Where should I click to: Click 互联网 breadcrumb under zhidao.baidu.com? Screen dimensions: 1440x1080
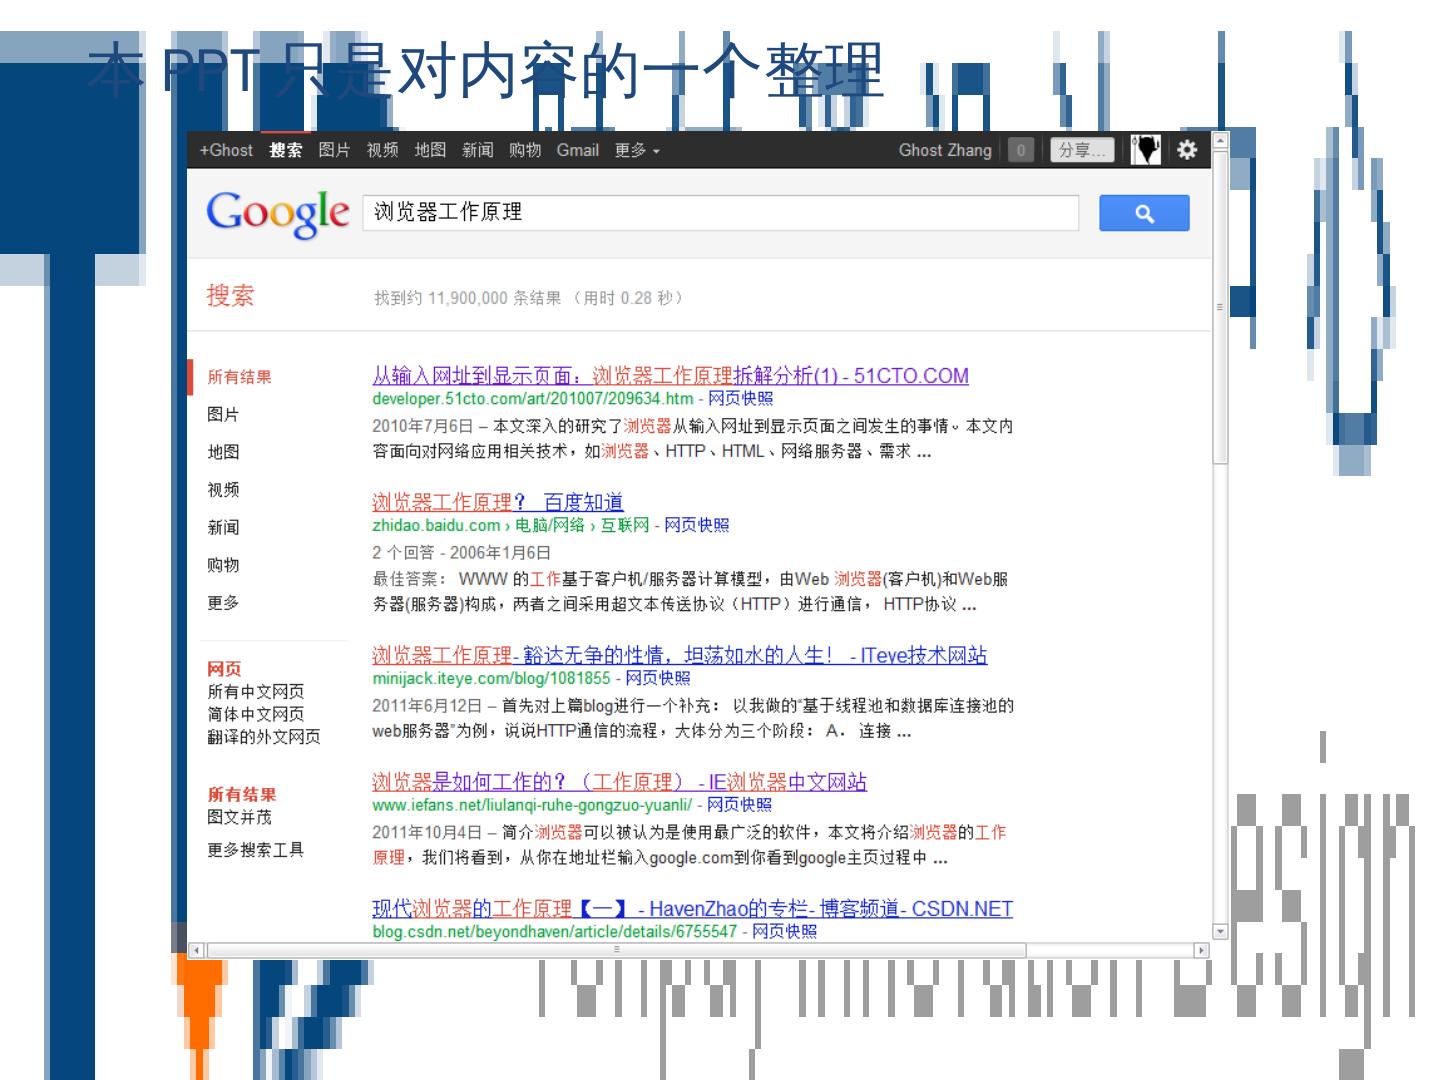[x=624, y=526]
